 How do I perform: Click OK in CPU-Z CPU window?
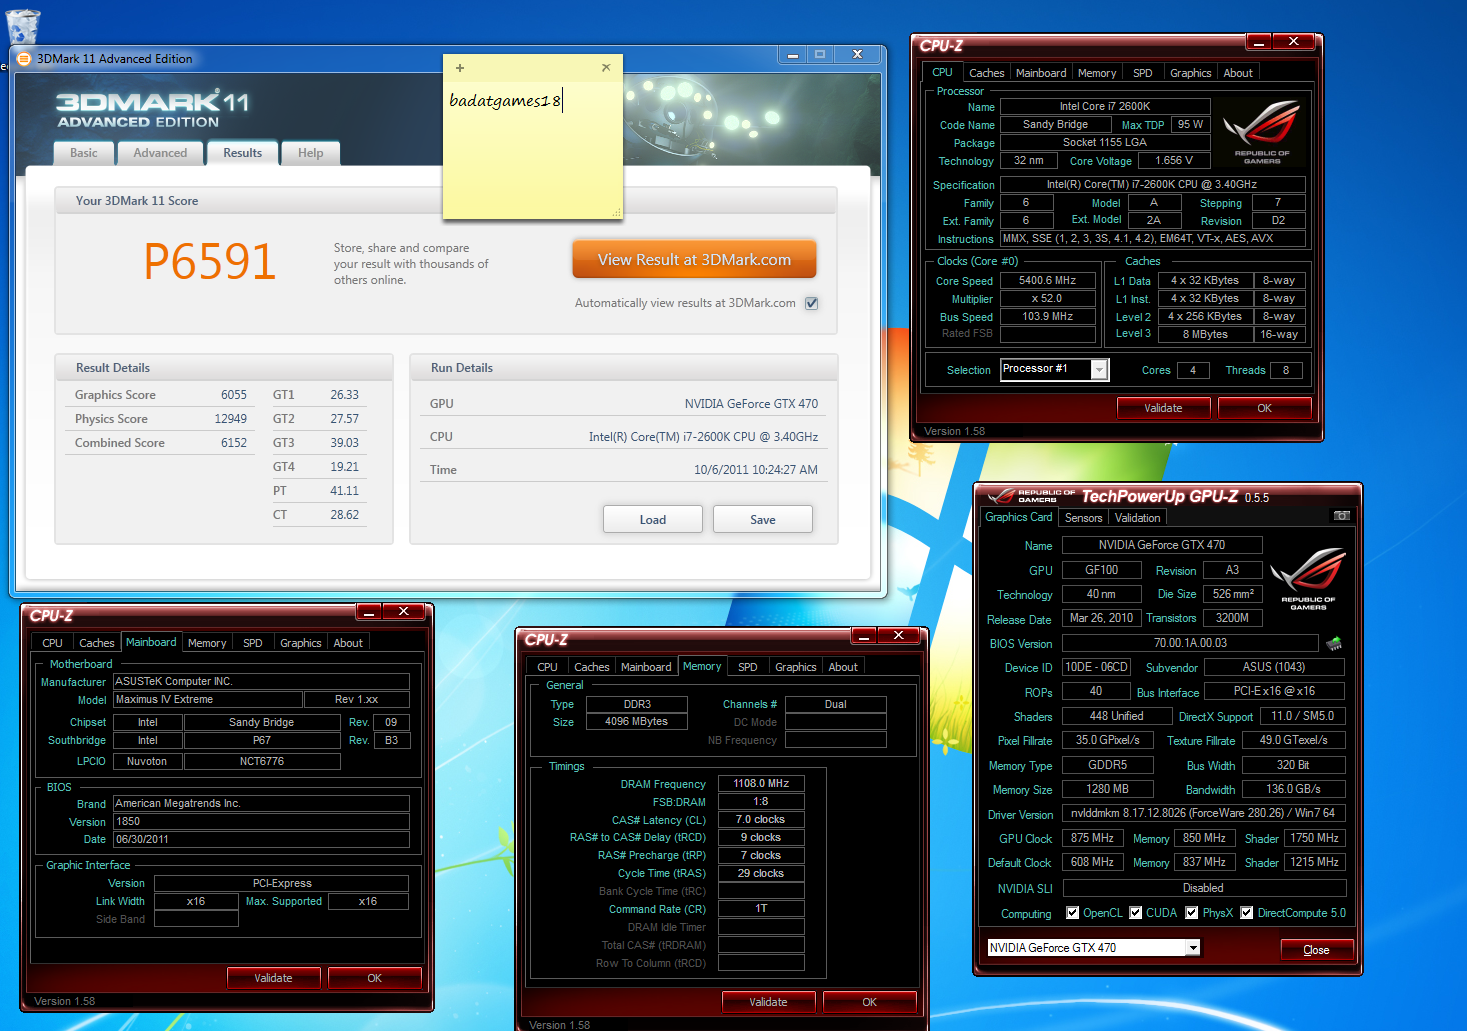[x=1264, y=408]
